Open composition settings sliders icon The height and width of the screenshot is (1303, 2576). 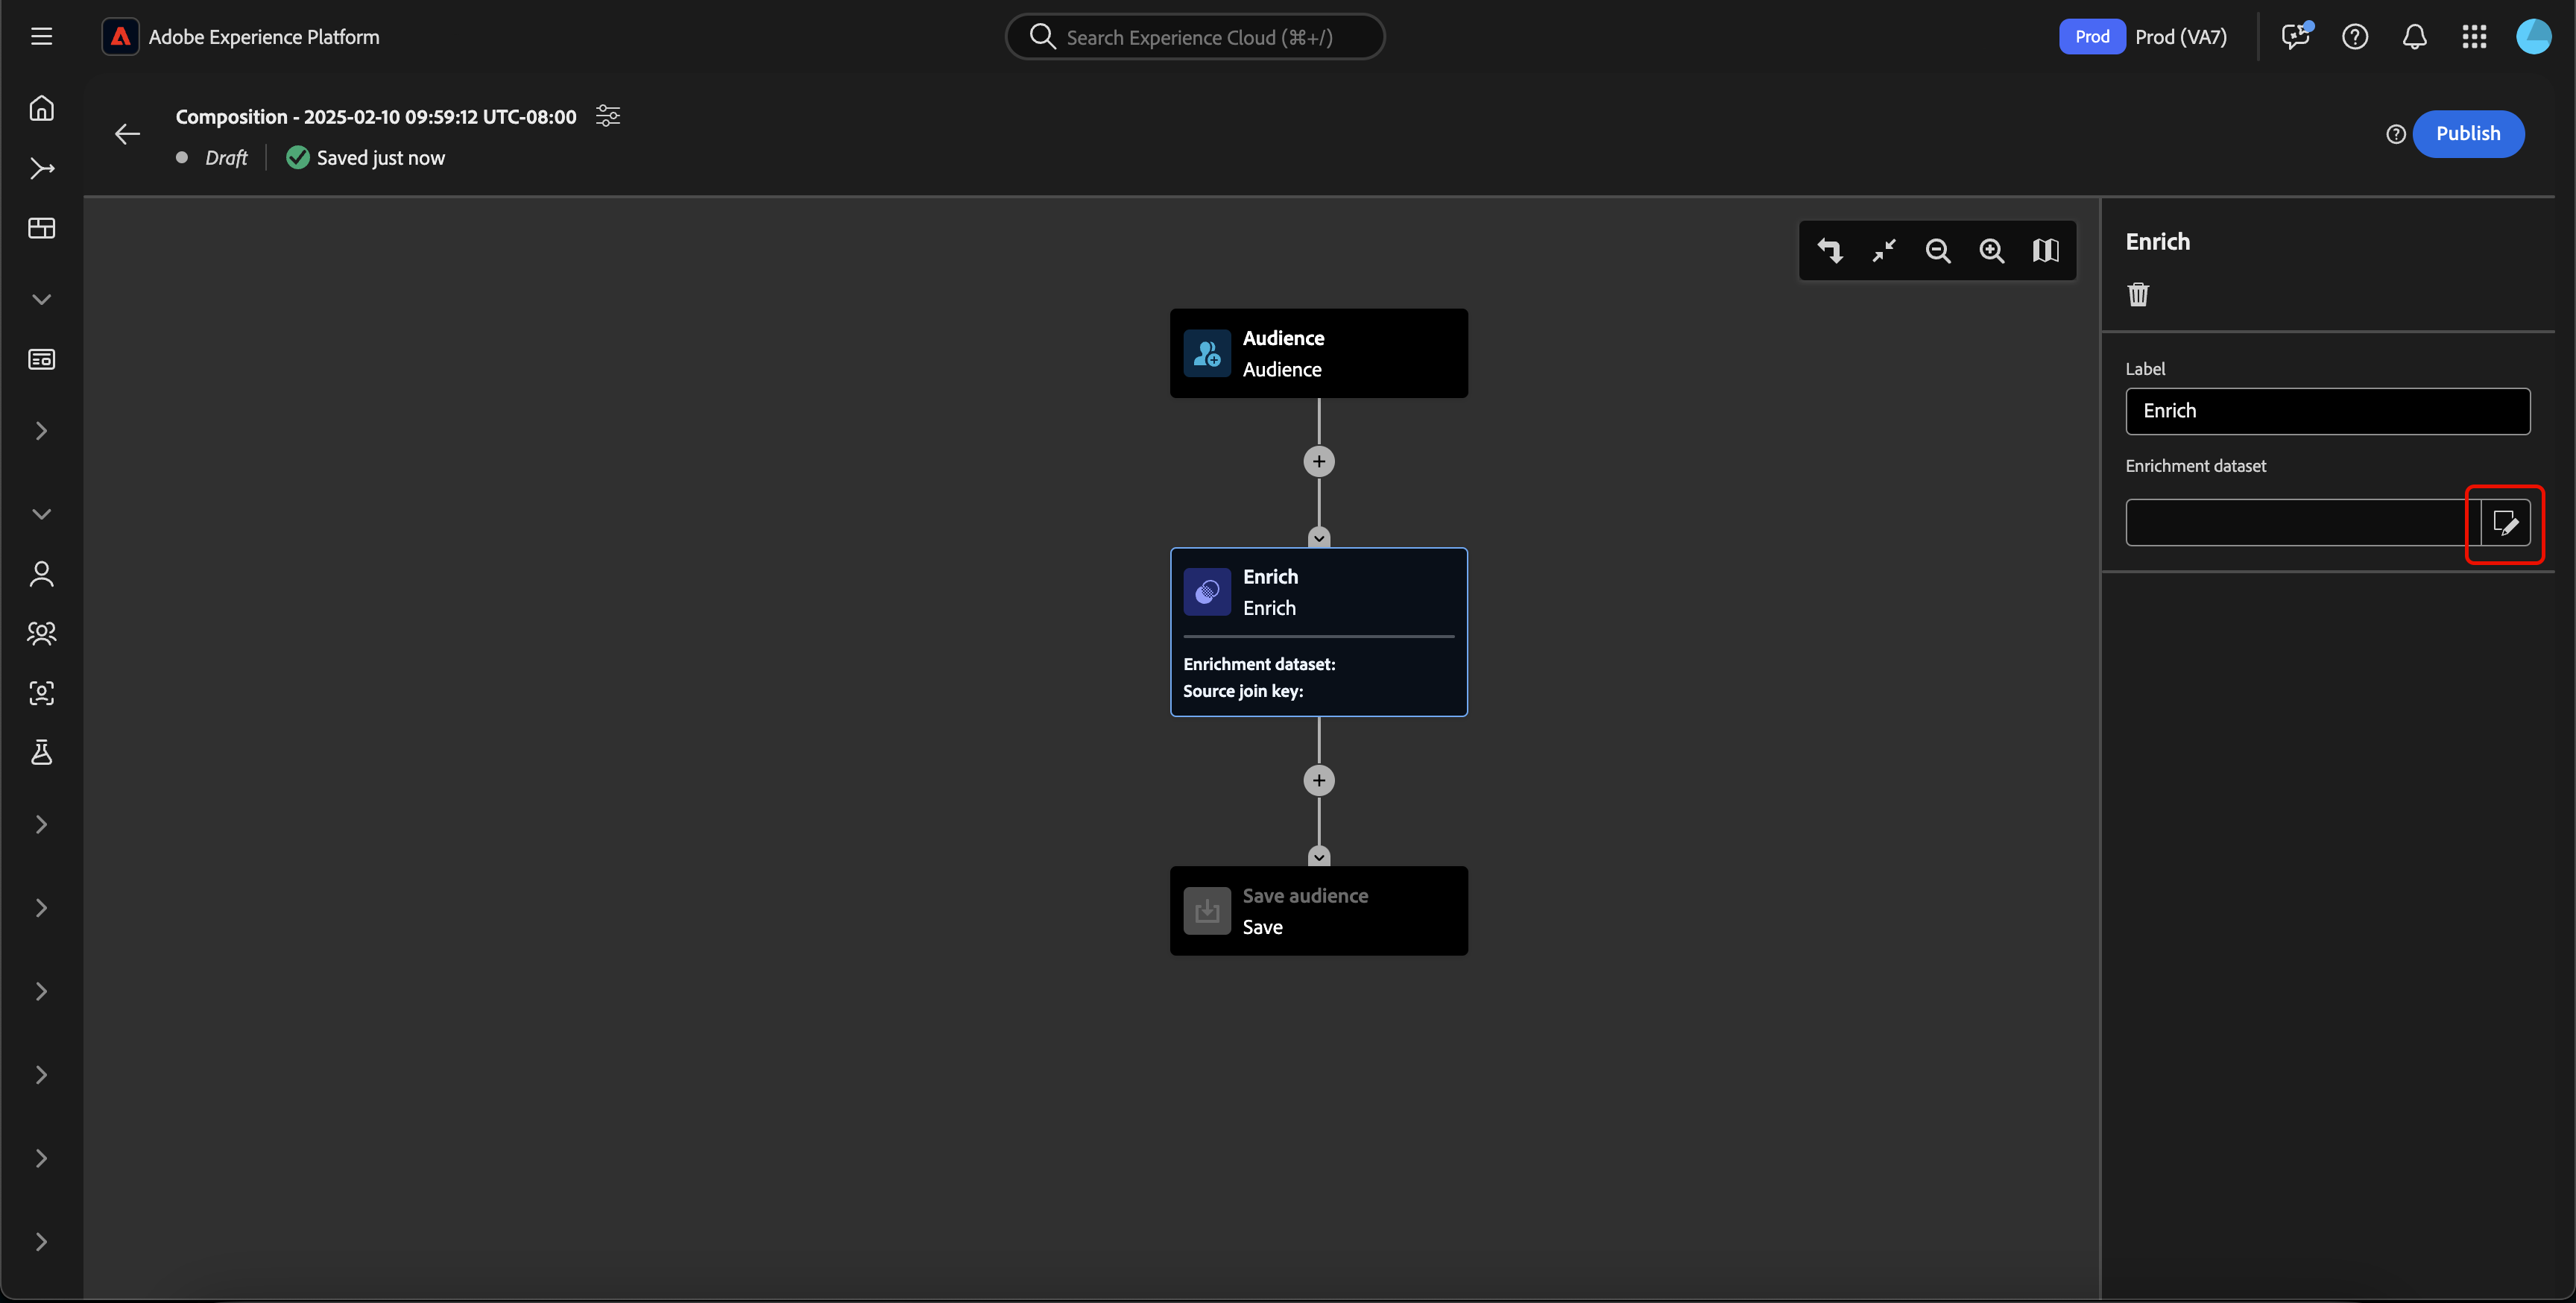(608, 116)
